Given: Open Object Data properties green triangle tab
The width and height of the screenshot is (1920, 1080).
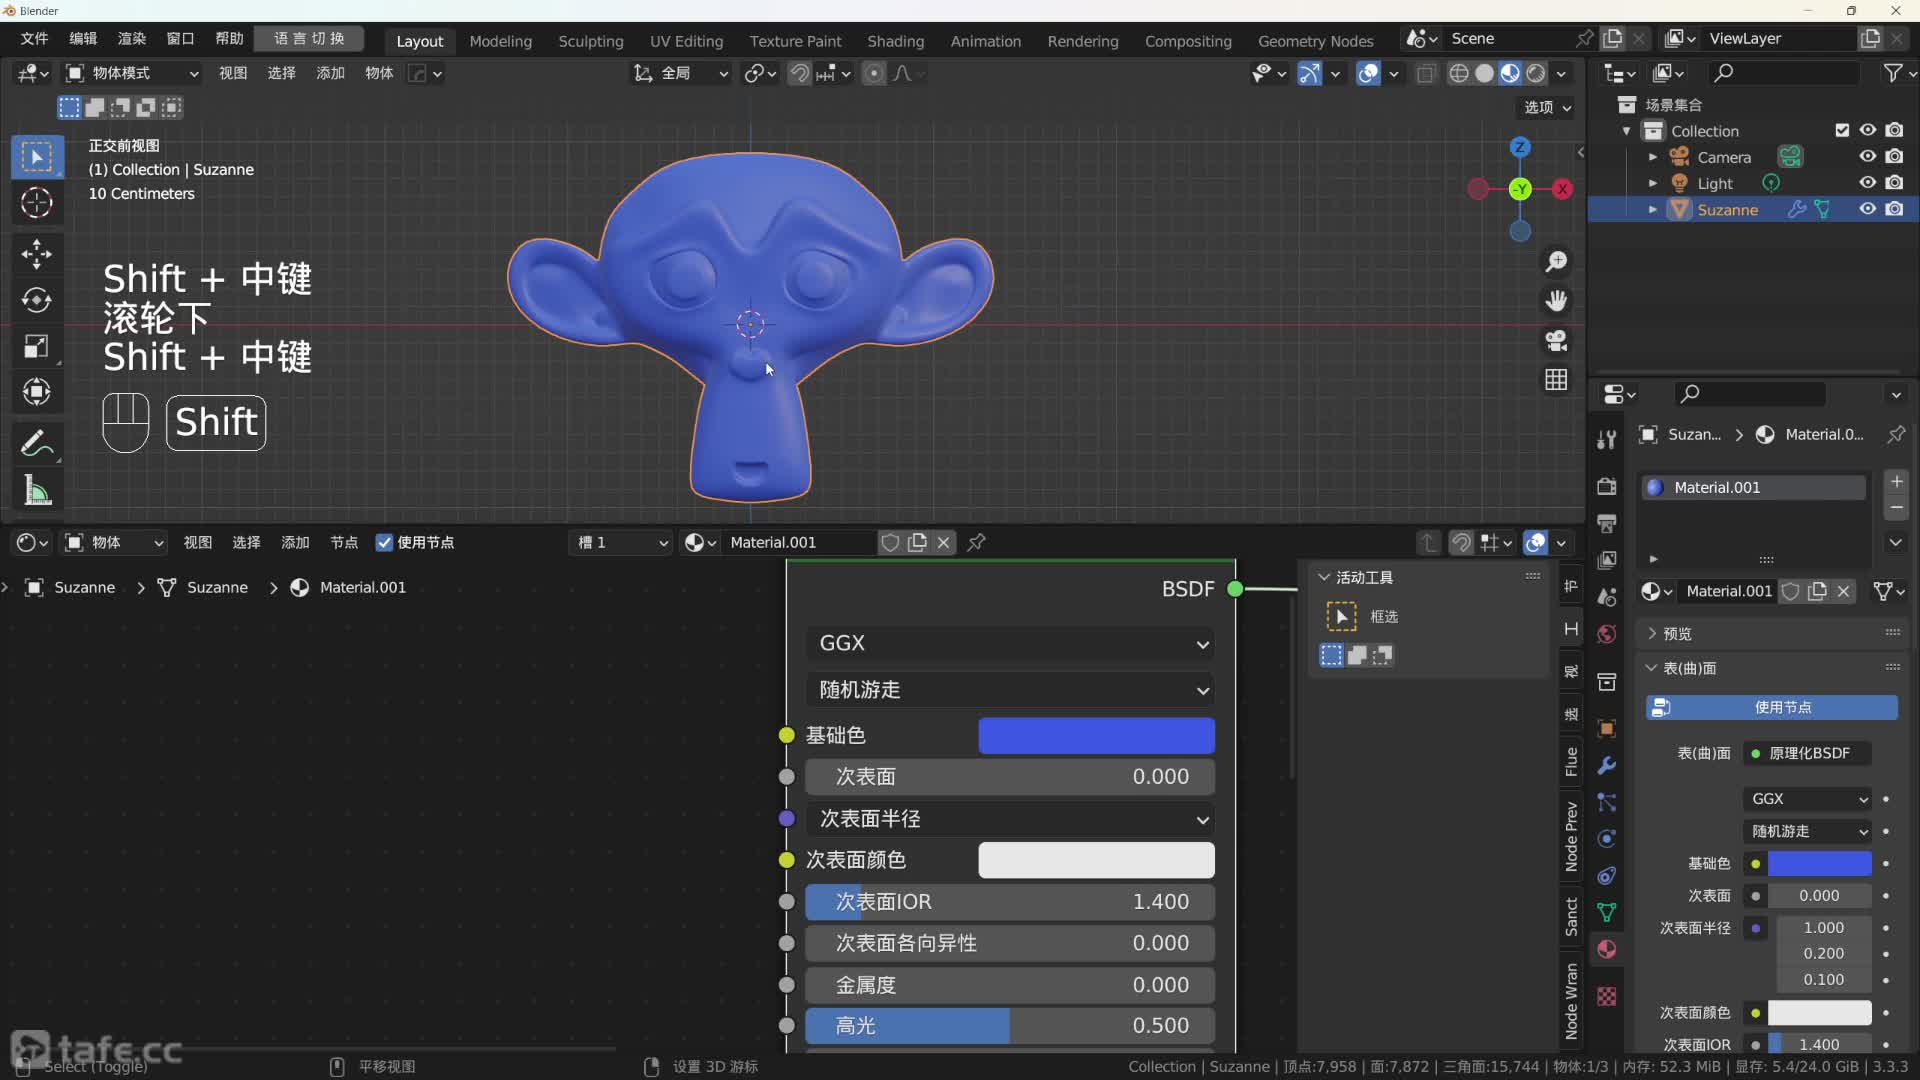Looking at the screenshot, I should pyautogui.click(x=1607, y=912).
